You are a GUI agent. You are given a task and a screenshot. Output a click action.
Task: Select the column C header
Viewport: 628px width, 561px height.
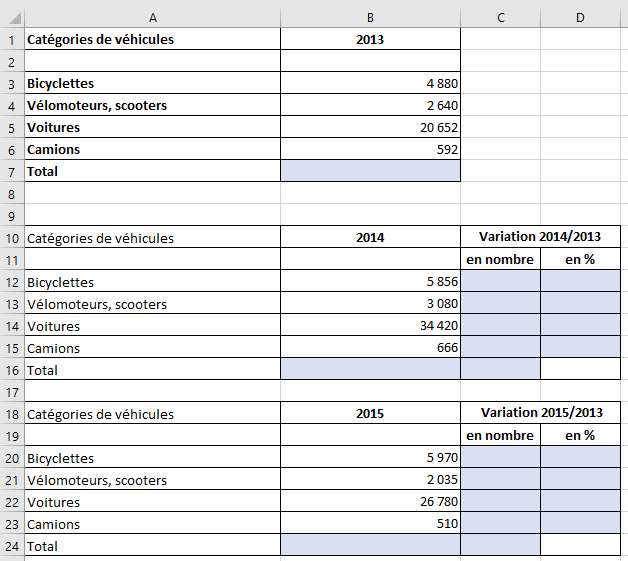500,17
